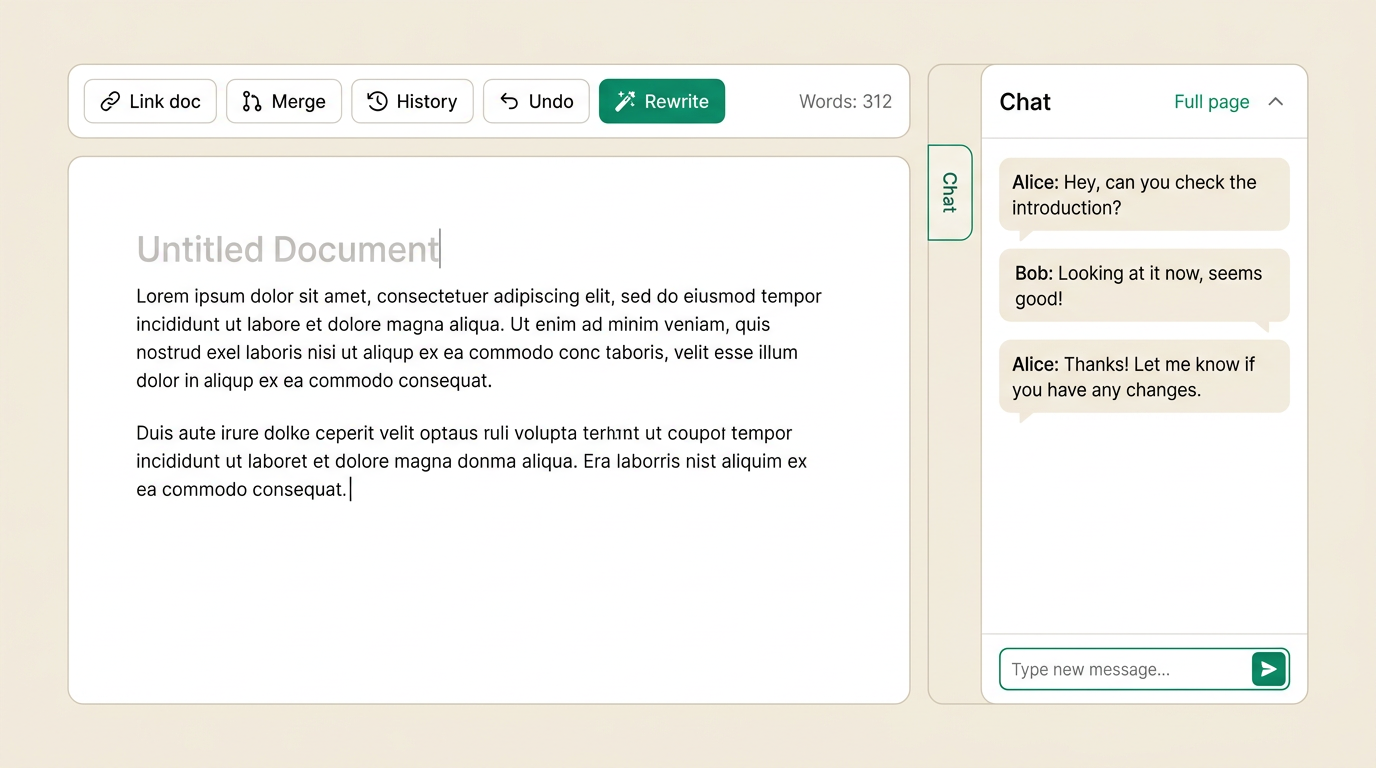This screenshot has height=768, width=1376.
Task: Open the document History
Action: pyautogui.click(x=412, y=101)
